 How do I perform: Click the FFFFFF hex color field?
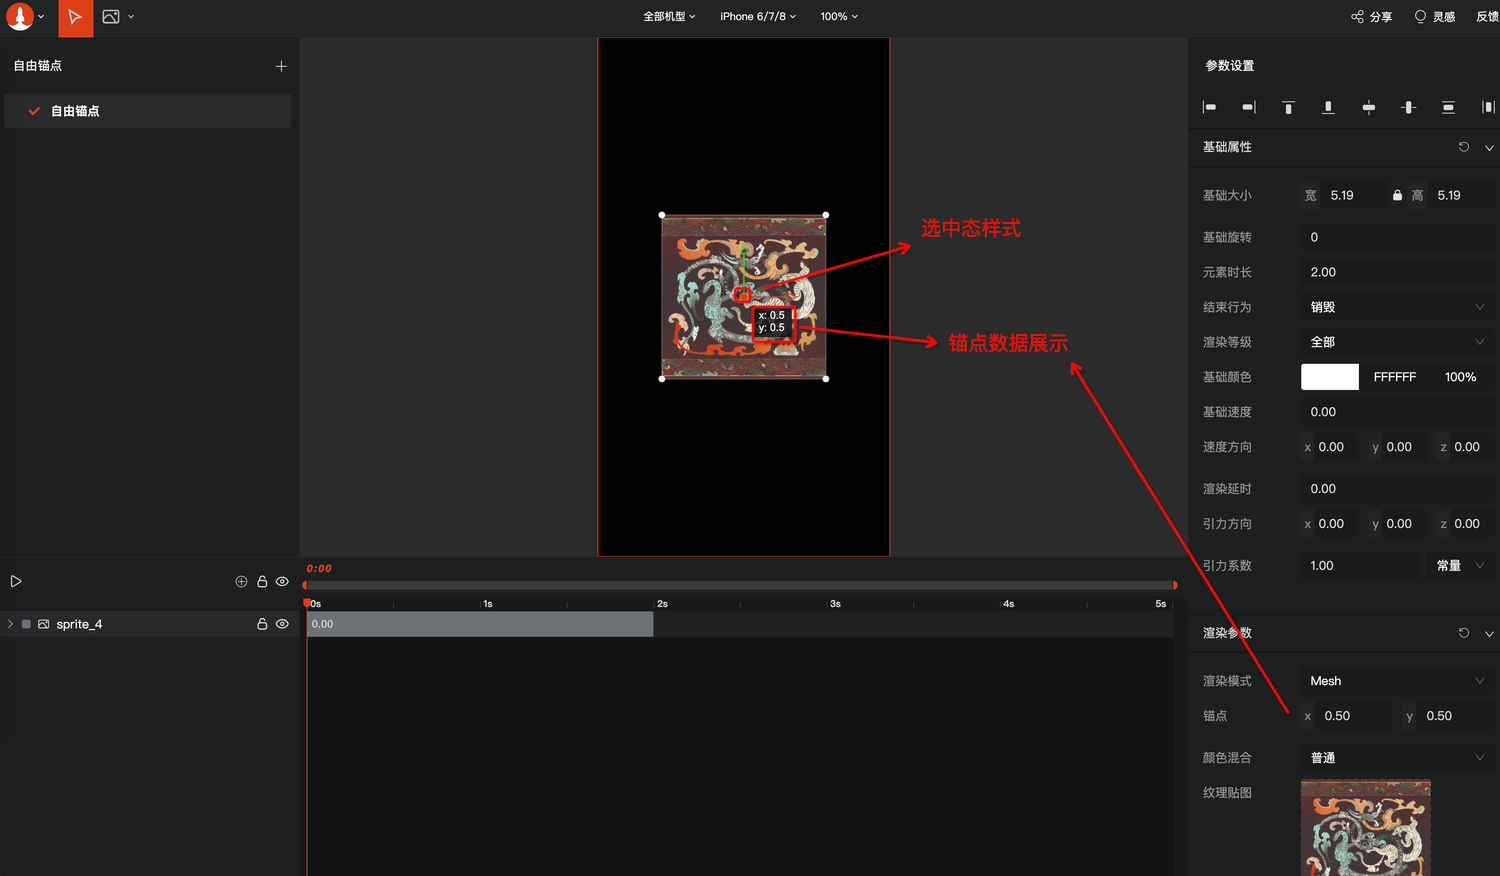(1395, 377)
